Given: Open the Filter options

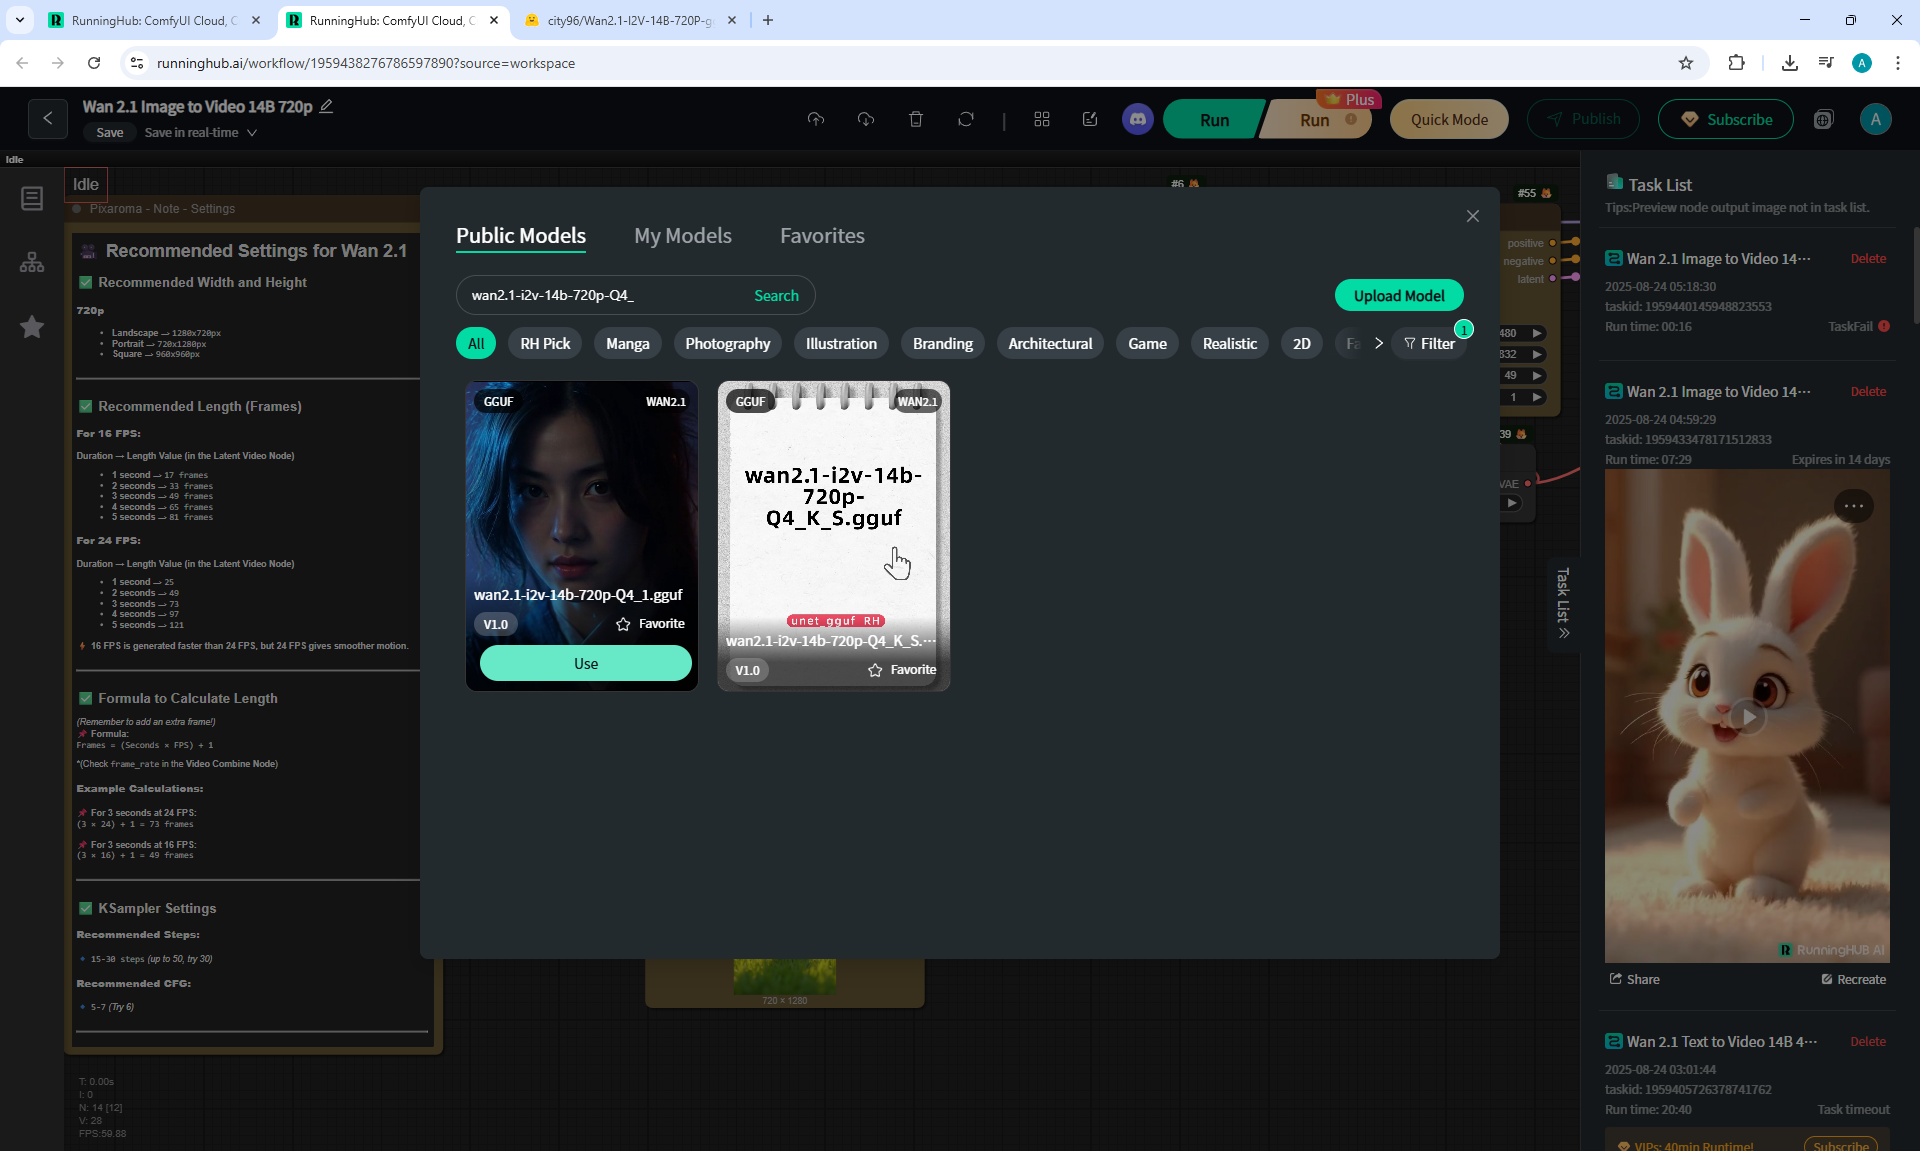Looking at the screenshot, I should 1429,344.
